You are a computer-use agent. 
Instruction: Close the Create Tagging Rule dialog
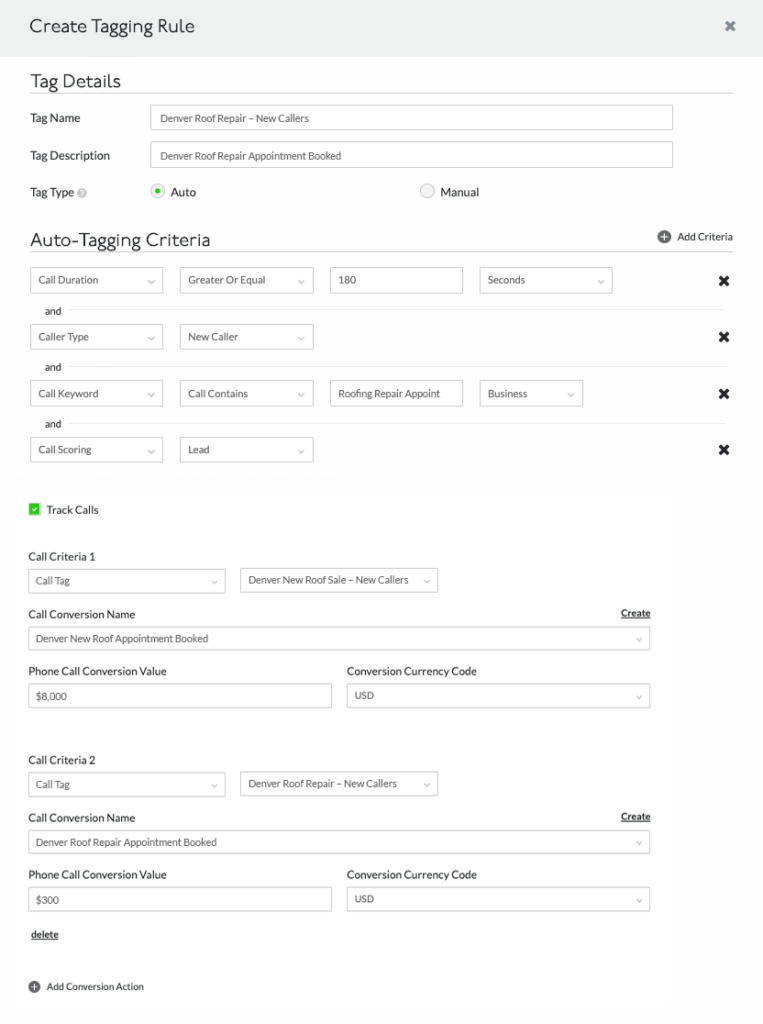730,26
